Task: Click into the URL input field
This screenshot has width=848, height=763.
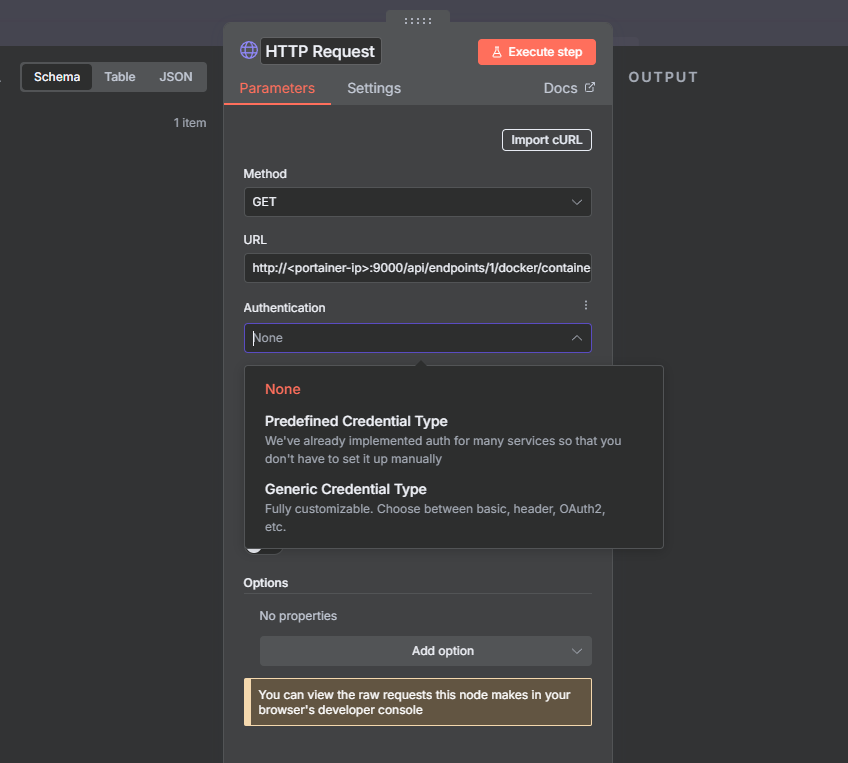Action: [x=417, y=268]
